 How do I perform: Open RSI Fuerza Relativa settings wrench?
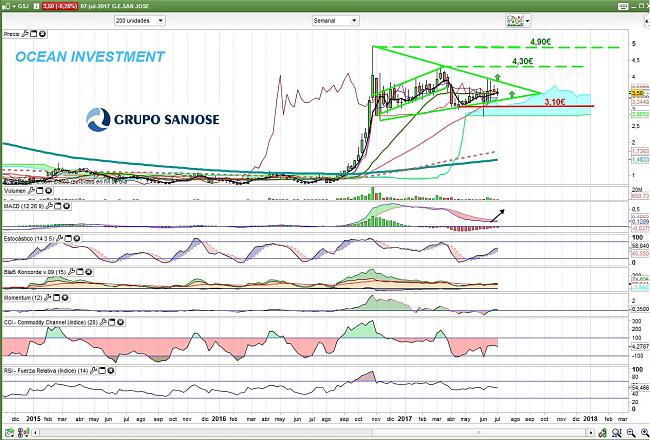(x=93, y=370)
